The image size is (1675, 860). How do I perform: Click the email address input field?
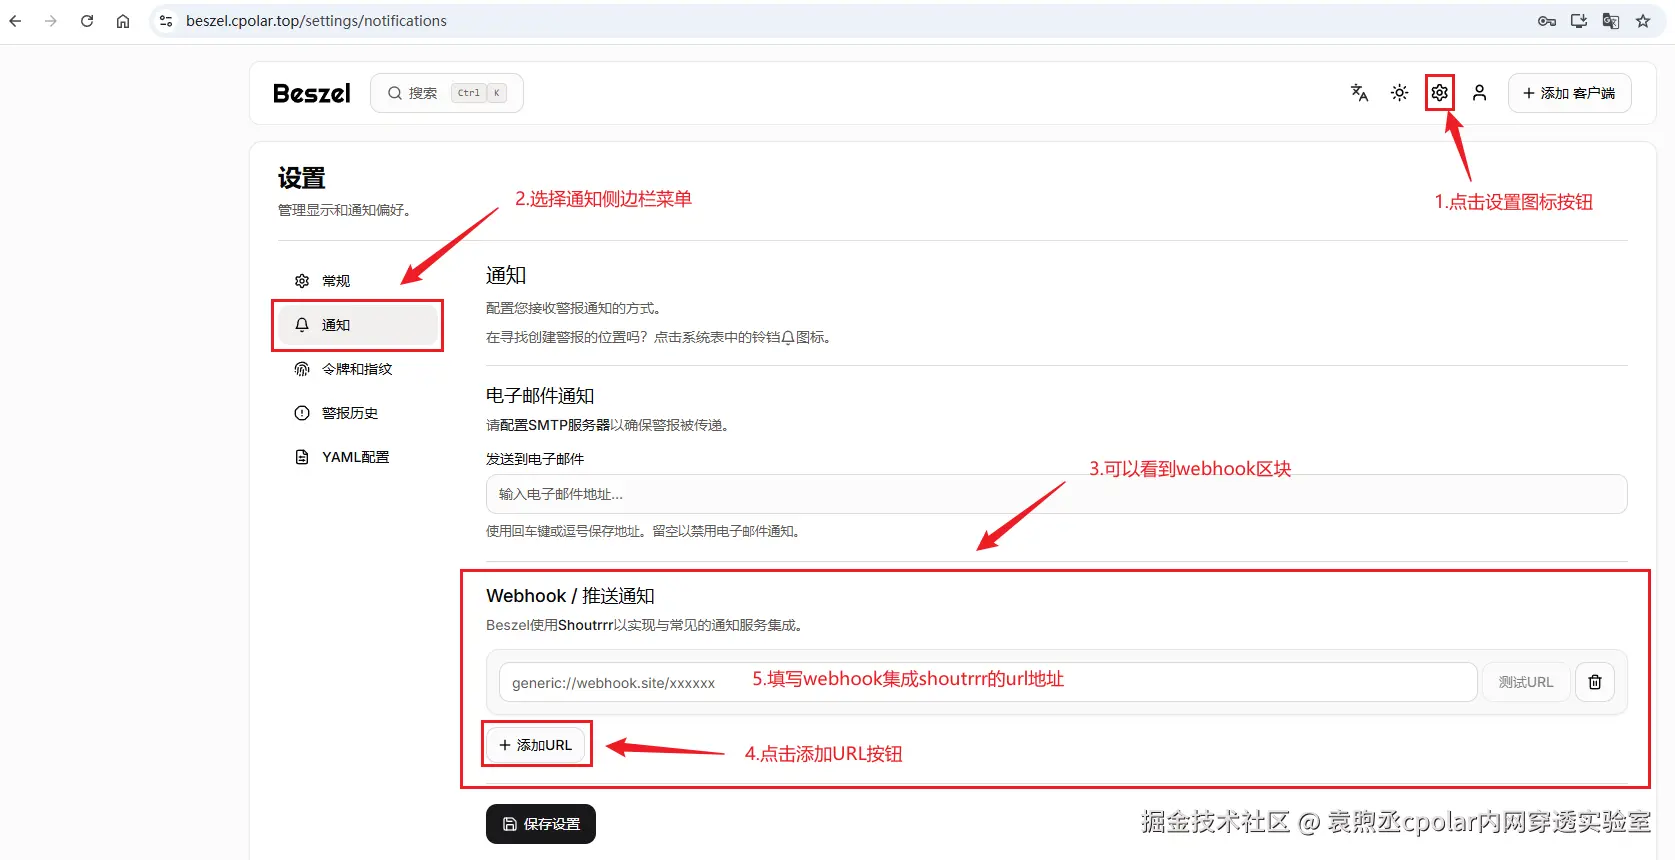[x=1056, y=494]
